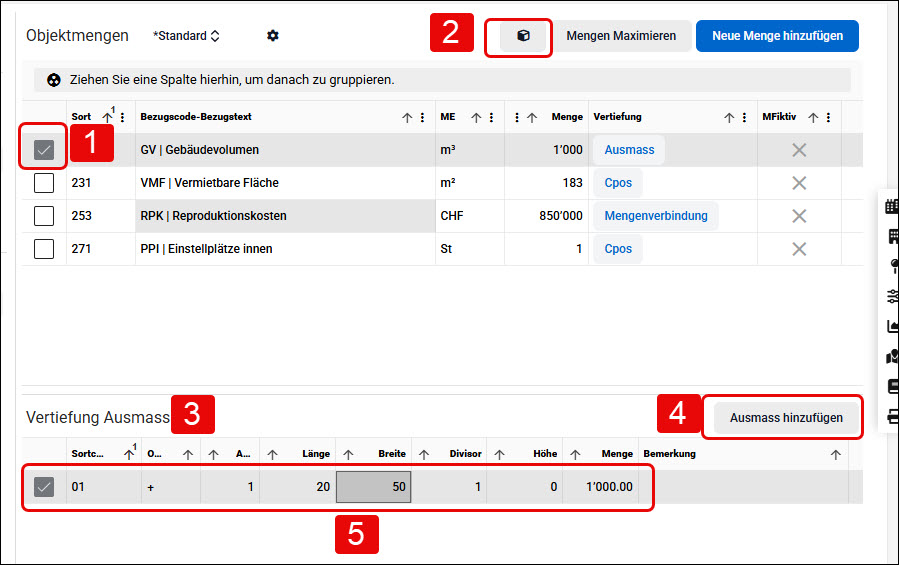Sort the upper Menge column arrow
The width and height of the screenshot is (899, 565).
click(x=532, y=117)
